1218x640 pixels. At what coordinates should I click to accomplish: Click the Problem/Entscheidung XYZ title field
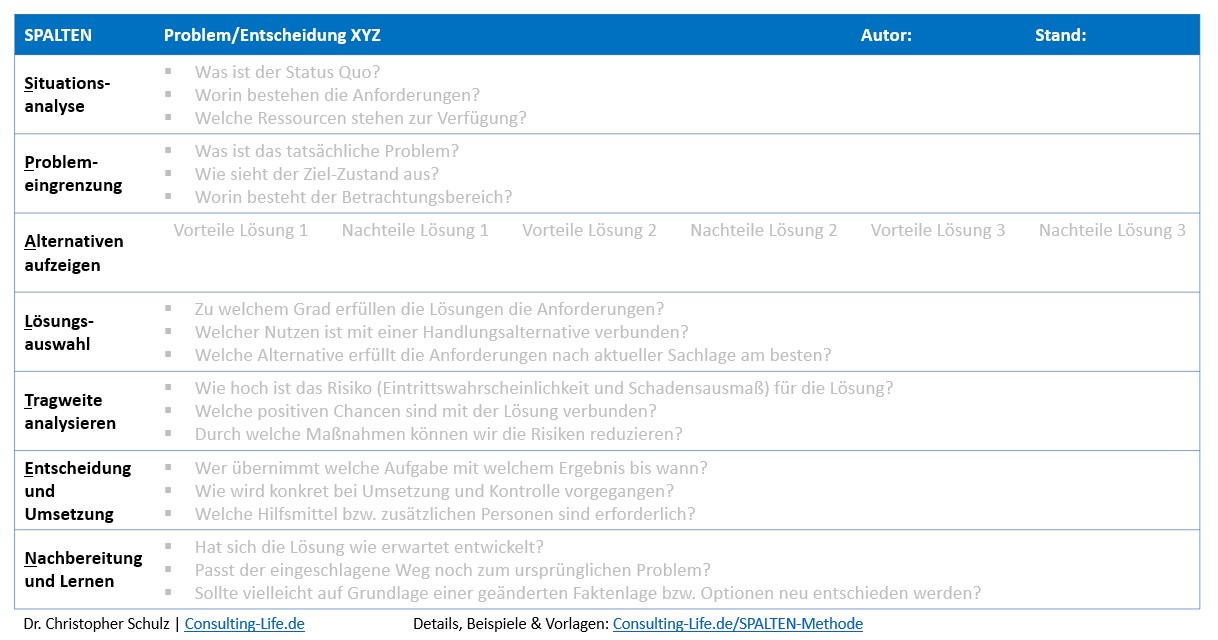pos(272,35)
